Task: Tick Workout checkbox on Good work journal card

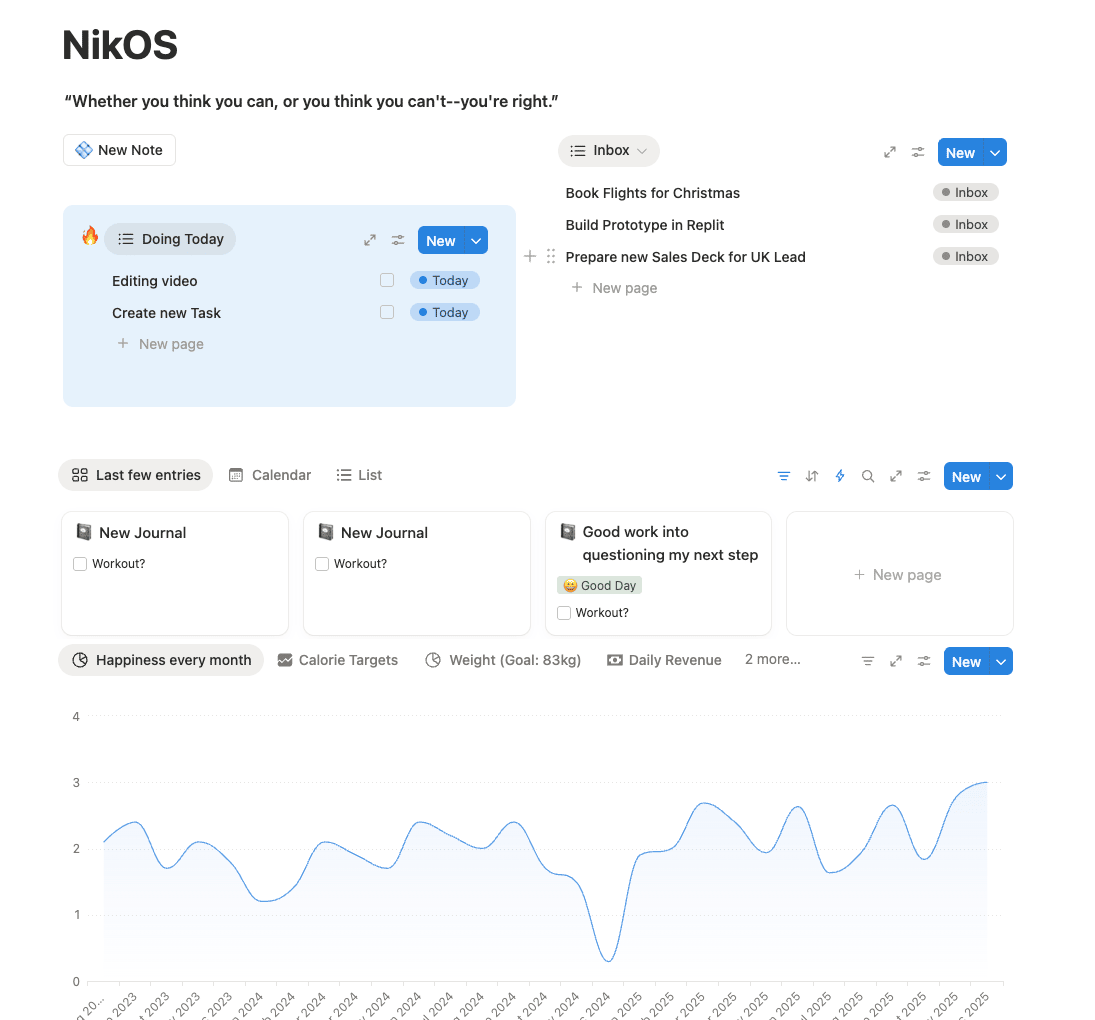Action: (x=564, y=613)
